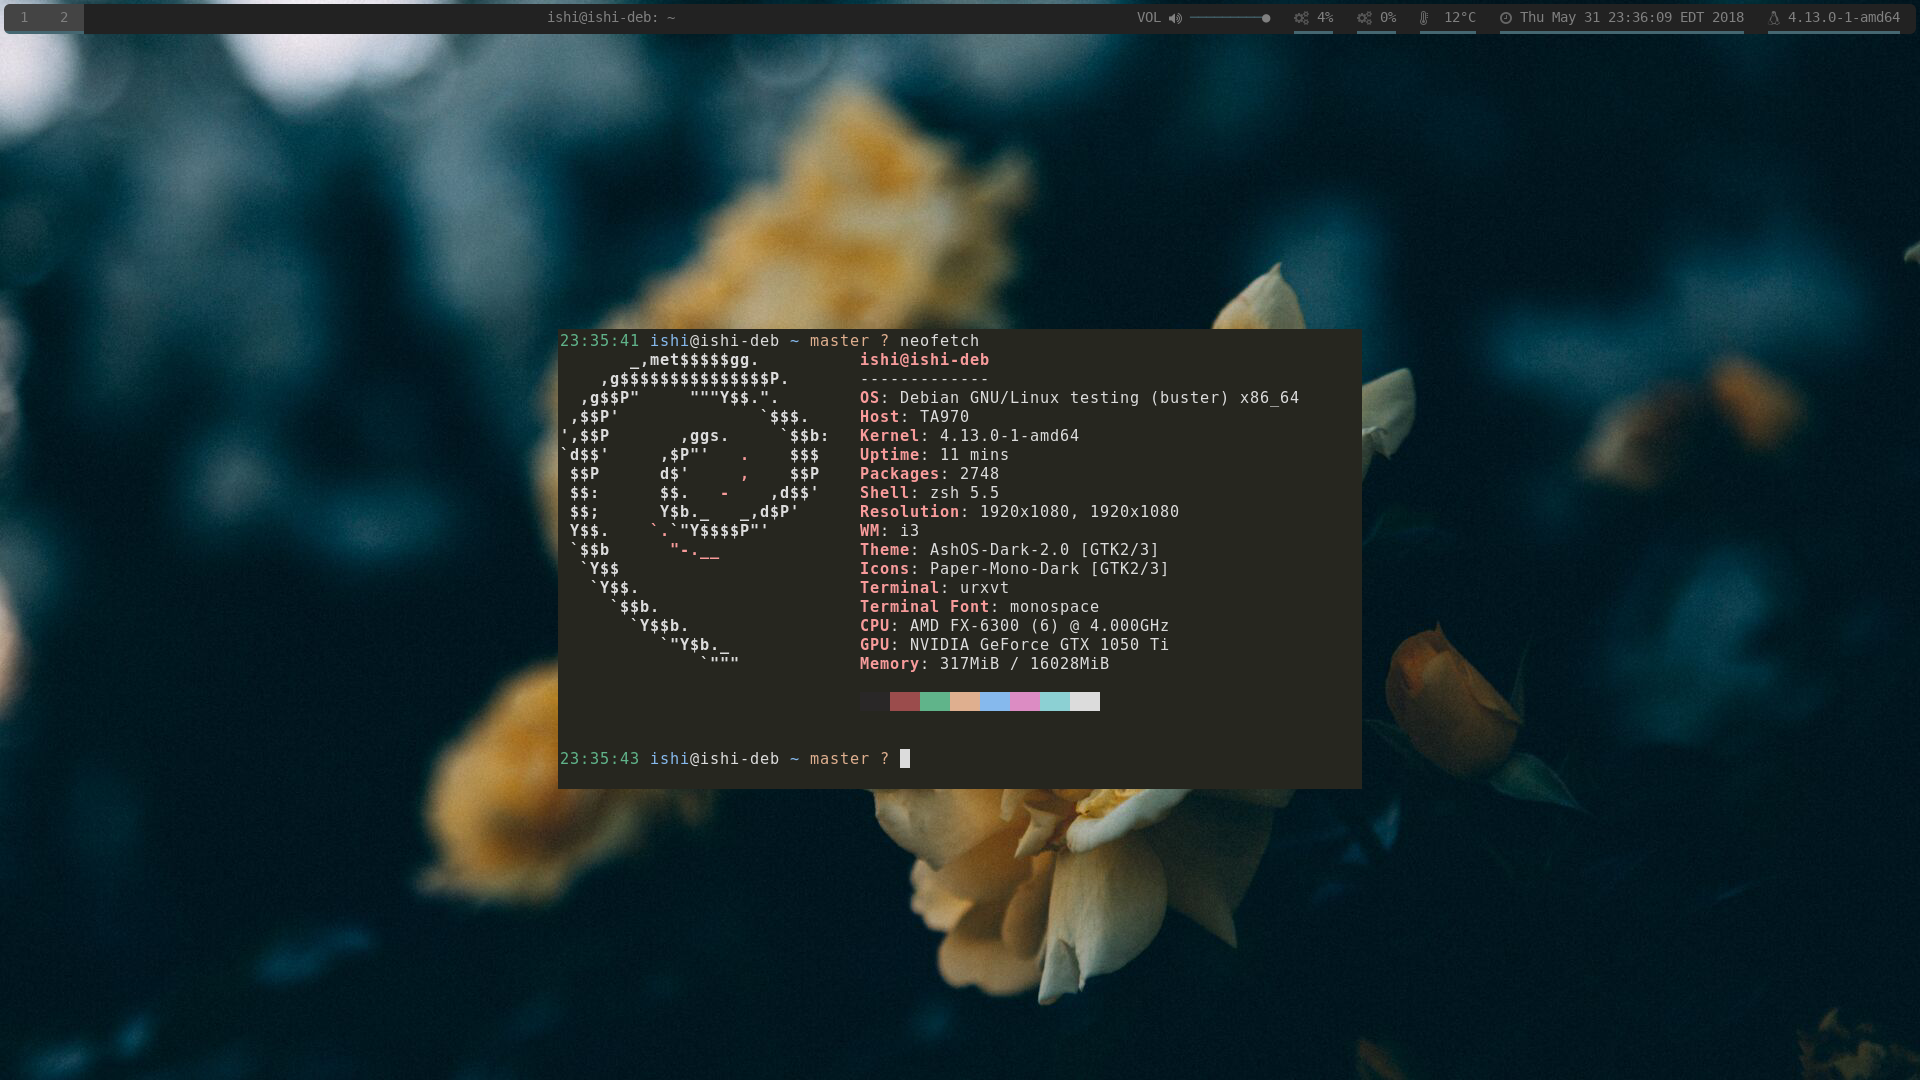Screen dimensions: 1920x1080
Task: Switch to workspace 2
Action: [x=64, y=18]
